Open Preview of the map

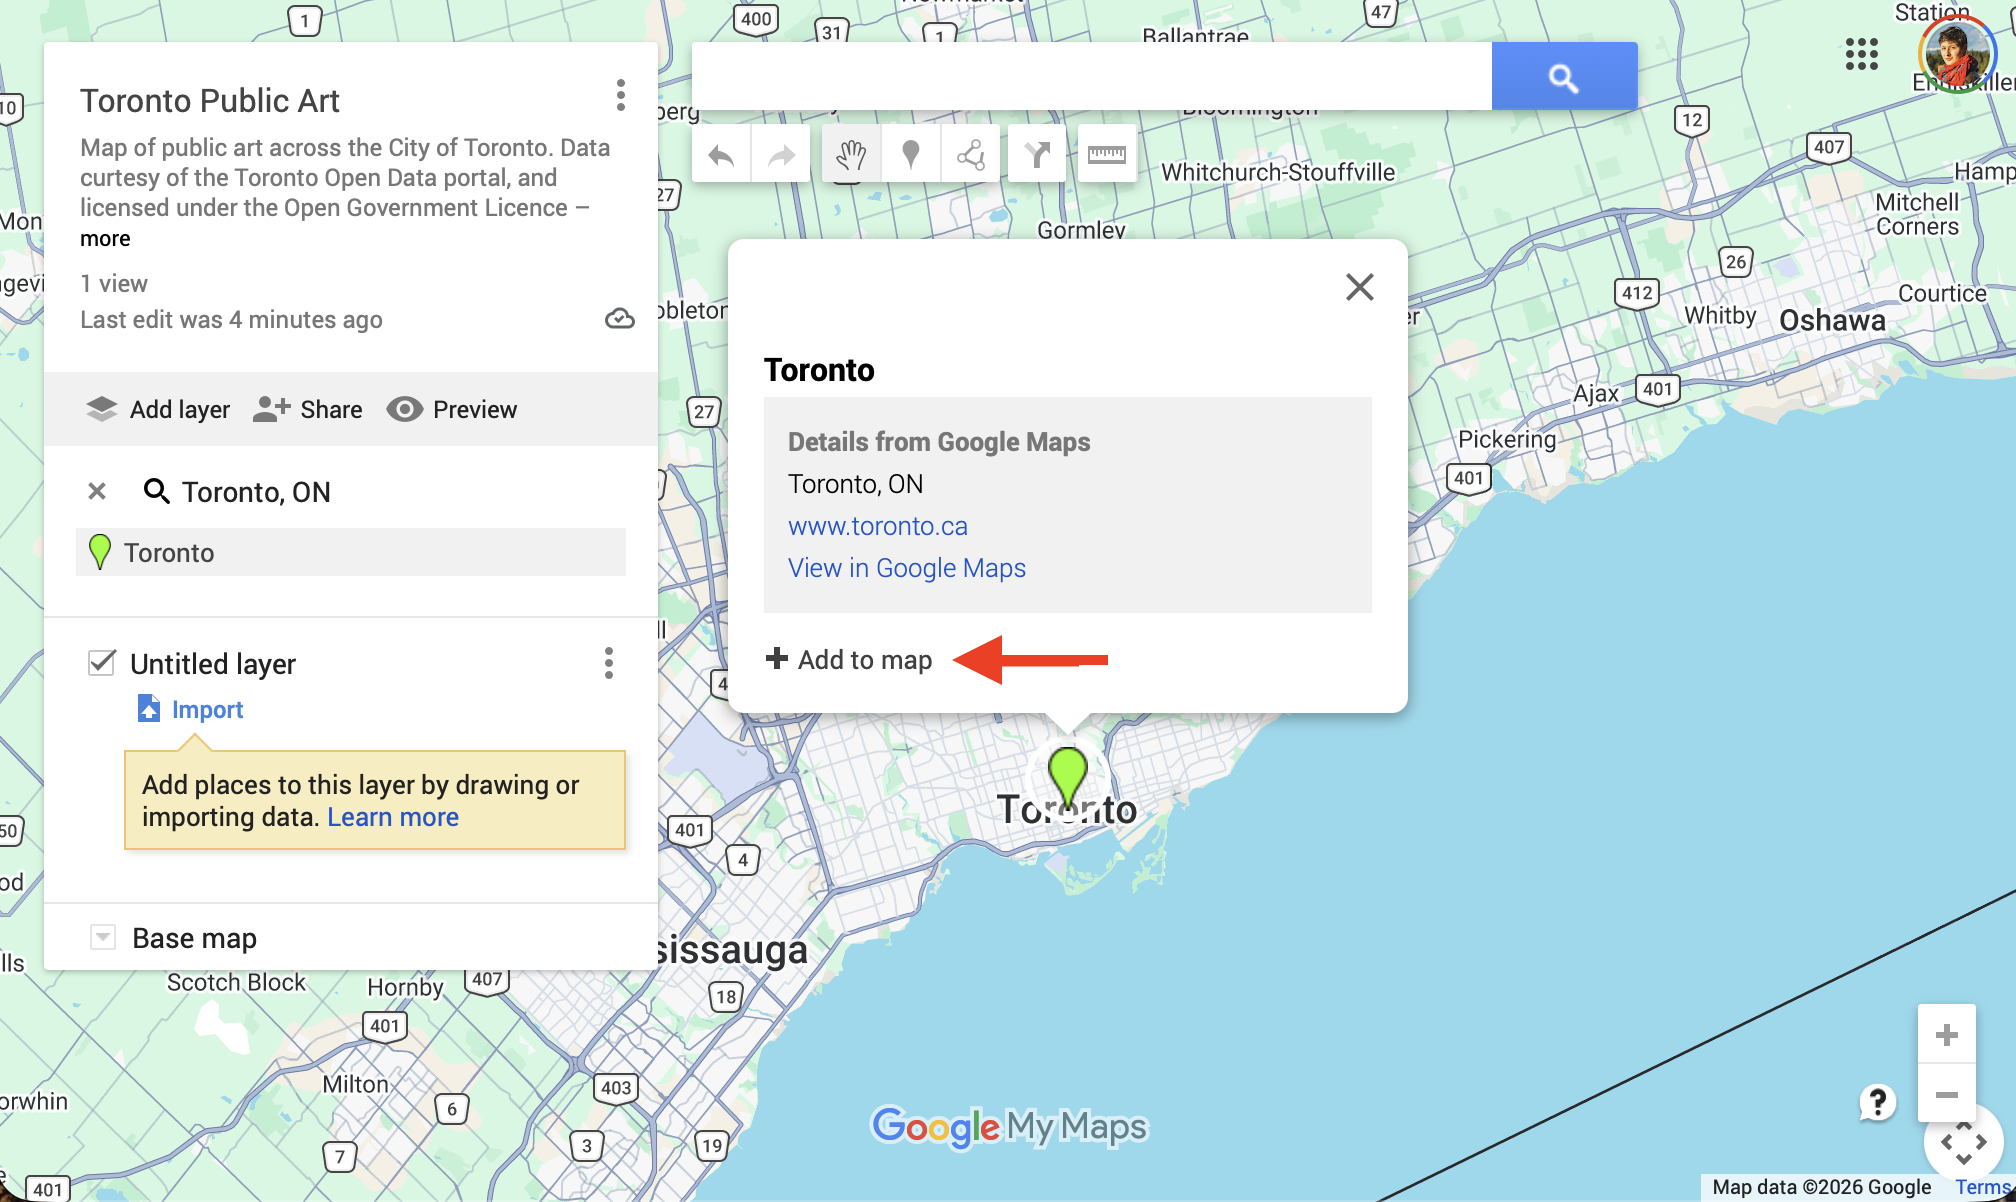(x=452, y=409)
